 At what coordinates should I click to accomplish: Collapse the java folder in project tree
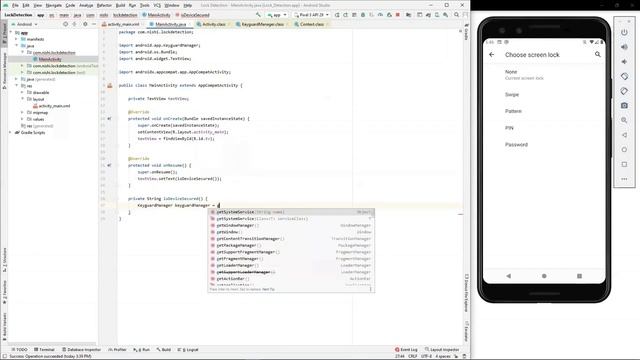click(17, 46)
